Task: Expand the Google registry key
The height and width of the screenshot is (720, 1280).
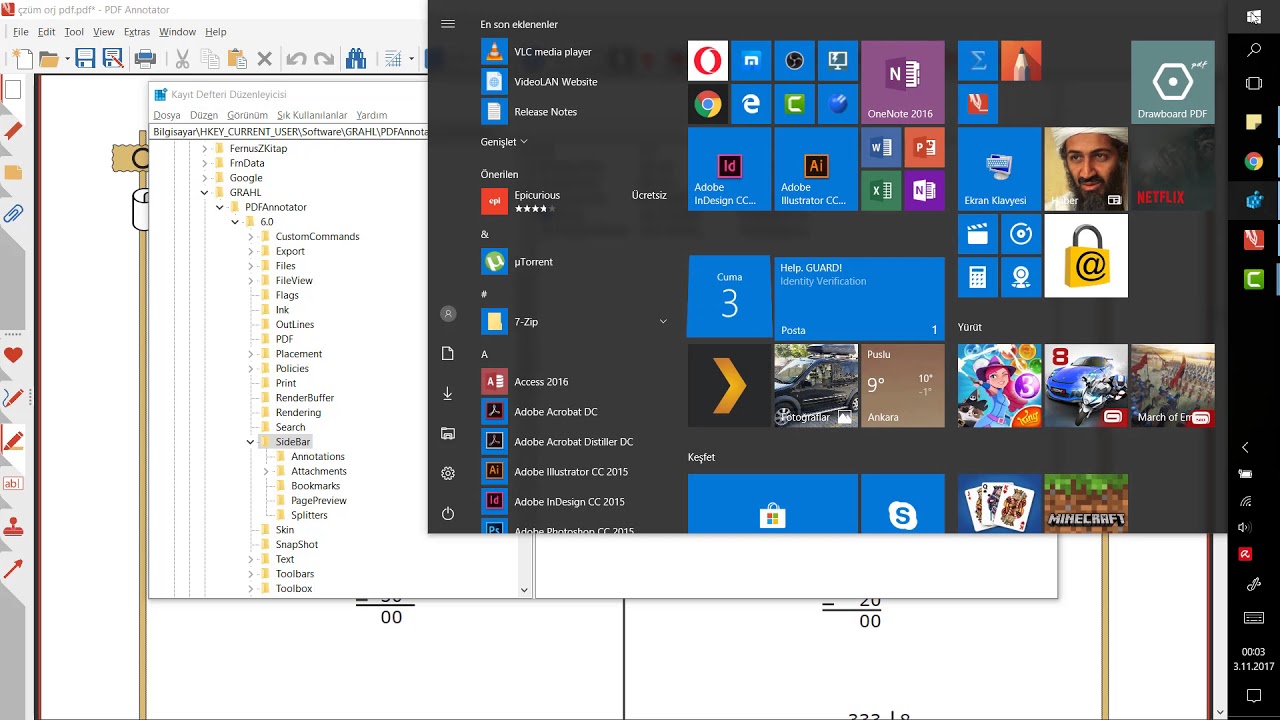Action: pyautogui.click(x=205, y=178)
